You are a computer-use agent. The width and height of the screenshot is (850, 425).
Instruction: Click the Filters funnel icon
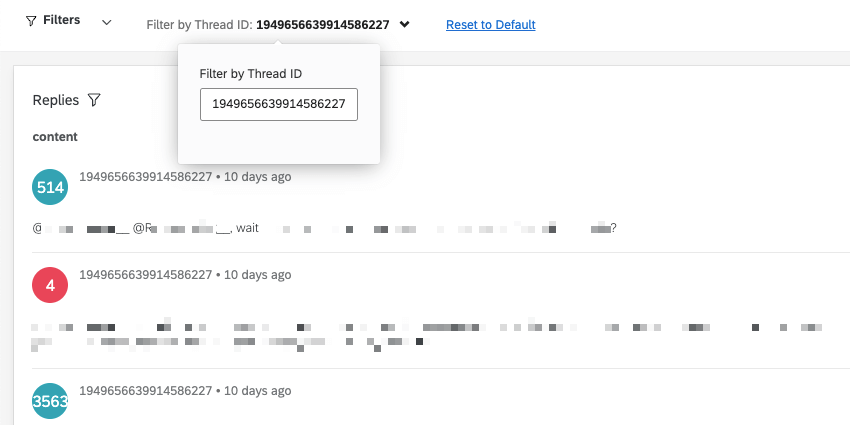[x=31, y=21]
